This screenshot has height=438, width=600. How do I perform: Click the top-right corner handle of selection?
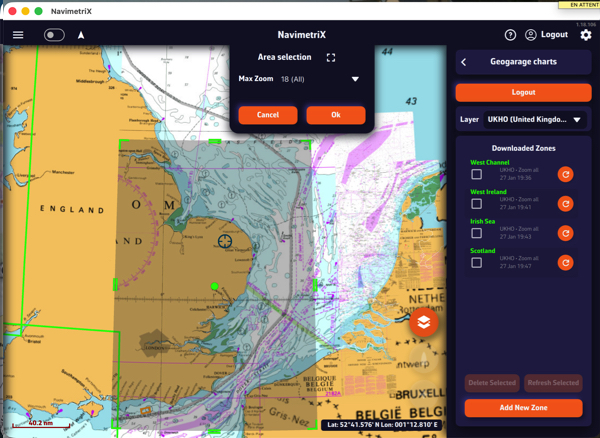[x=307, y=143]
